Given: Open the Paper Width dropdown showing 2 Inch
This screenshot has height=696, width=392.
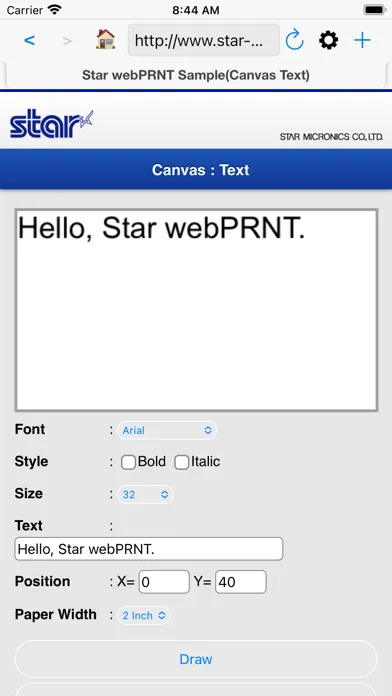Looking at the screenshot, I should coord(143,616).
